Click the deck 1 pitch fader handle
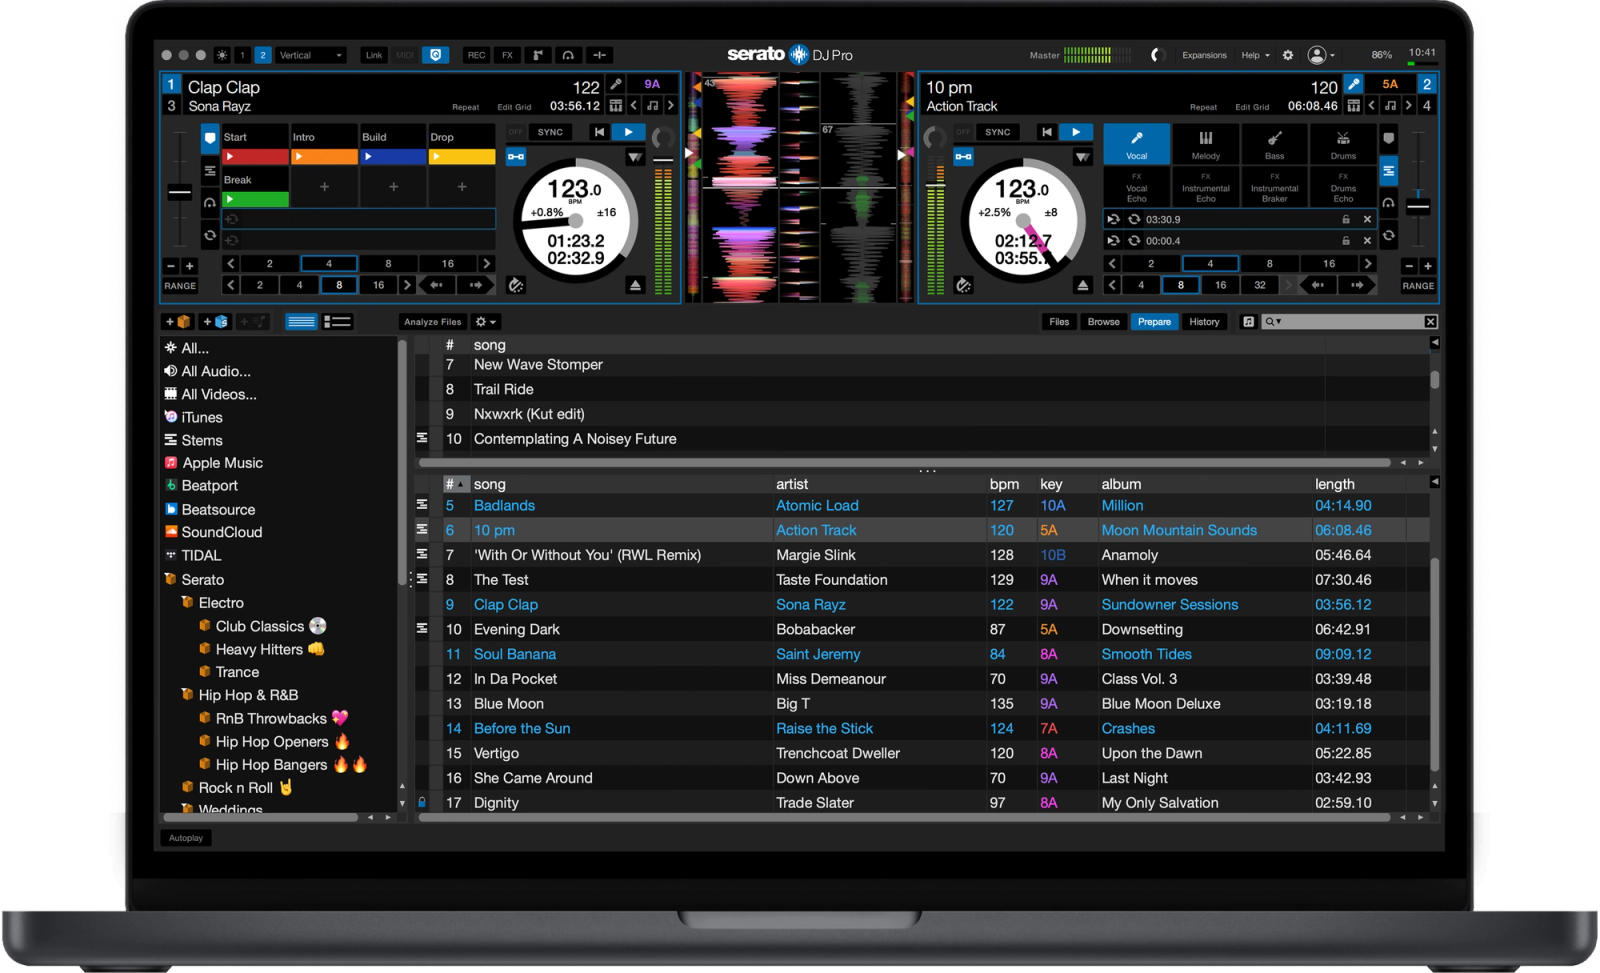The height and width of the screenshot is (973, 1600). click(180, 192)
